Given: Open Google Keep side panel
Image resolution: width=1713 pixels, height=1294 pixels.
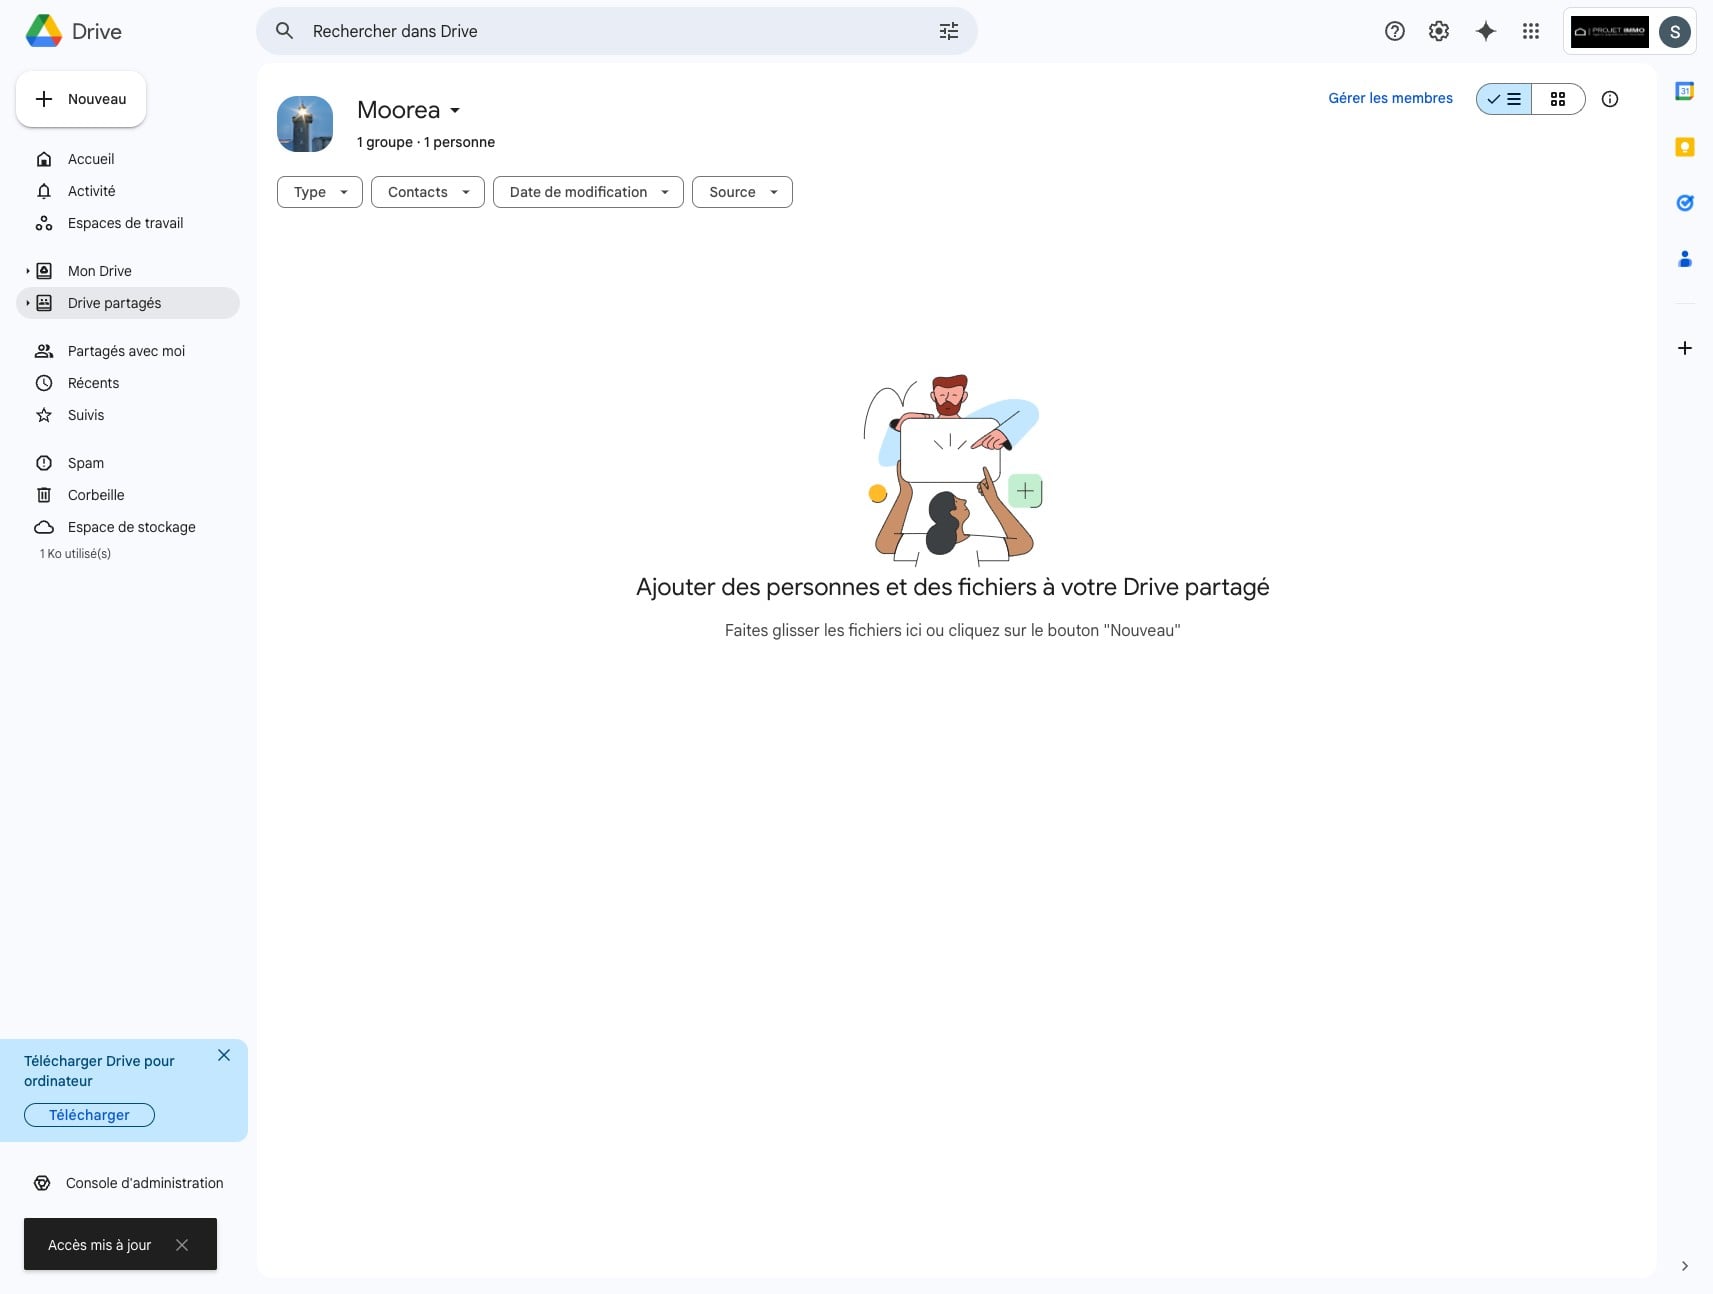Looking at the screenshot, I should pyautogui.click(x=1684, y=147).
